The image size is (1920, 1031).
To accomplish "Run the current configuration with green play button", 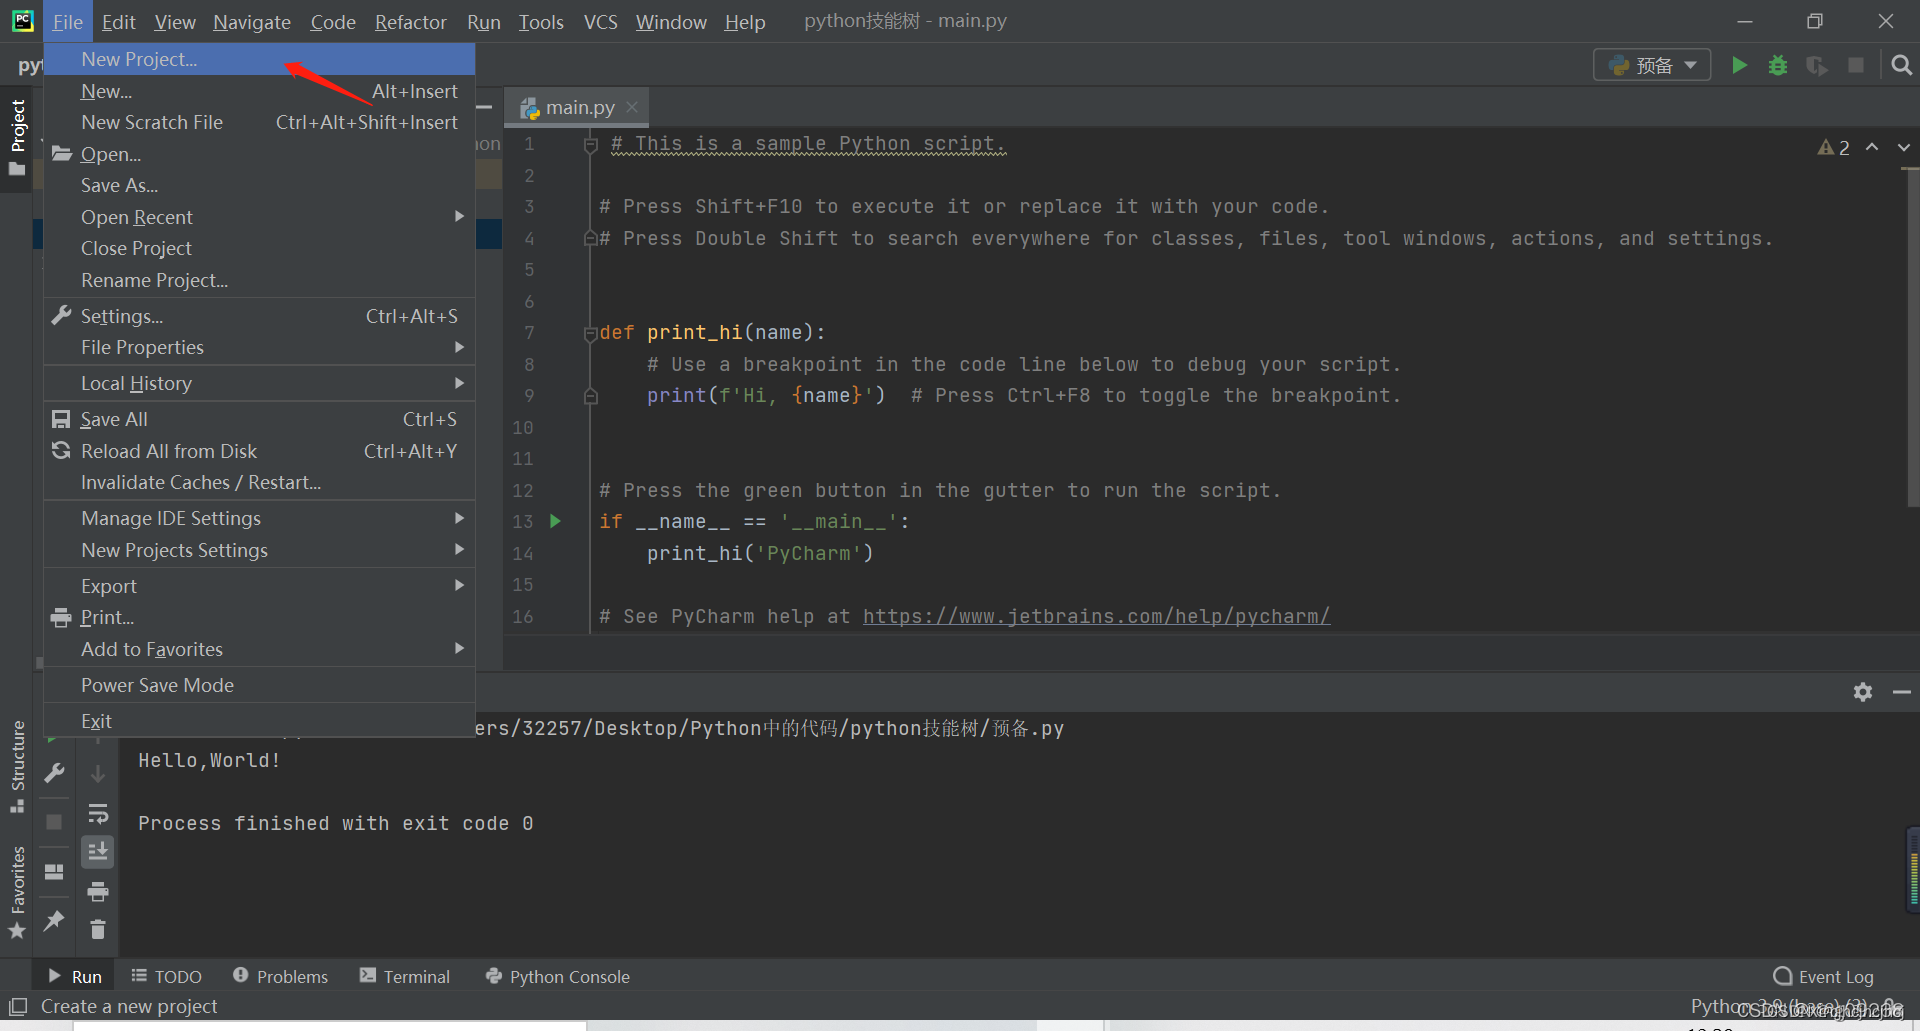I will click(1740, 65).
